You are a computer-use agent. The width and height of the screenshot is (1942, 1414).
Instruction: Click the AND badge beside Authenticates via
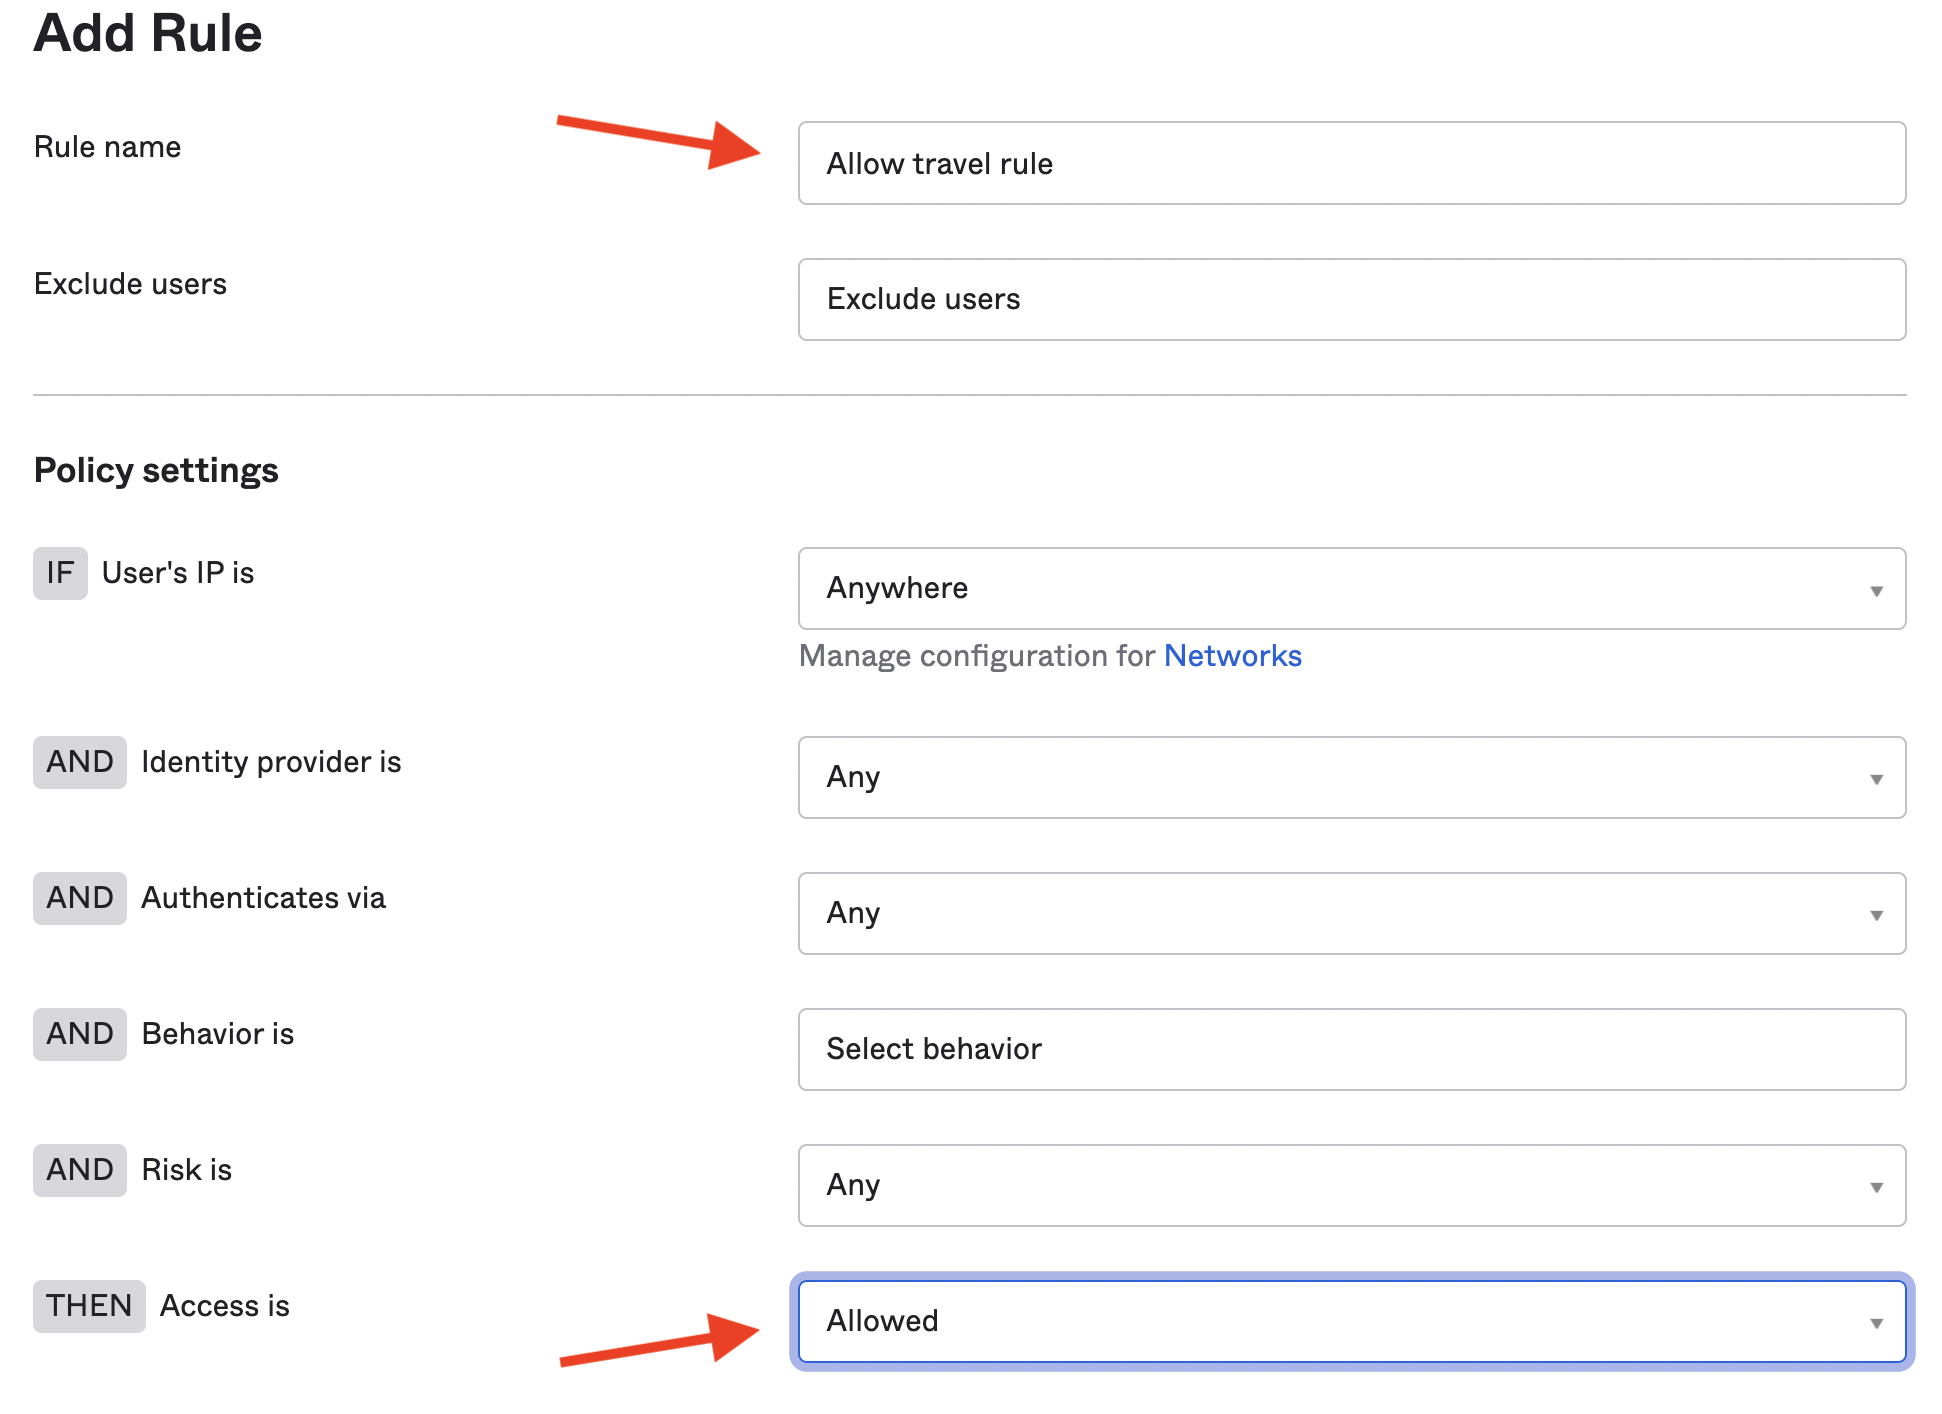click(x=80, y=898)
